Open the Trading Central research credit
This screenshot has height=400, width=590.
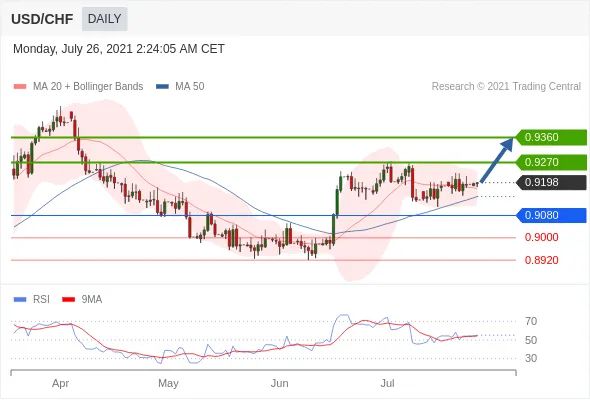(x=506, y=87)
